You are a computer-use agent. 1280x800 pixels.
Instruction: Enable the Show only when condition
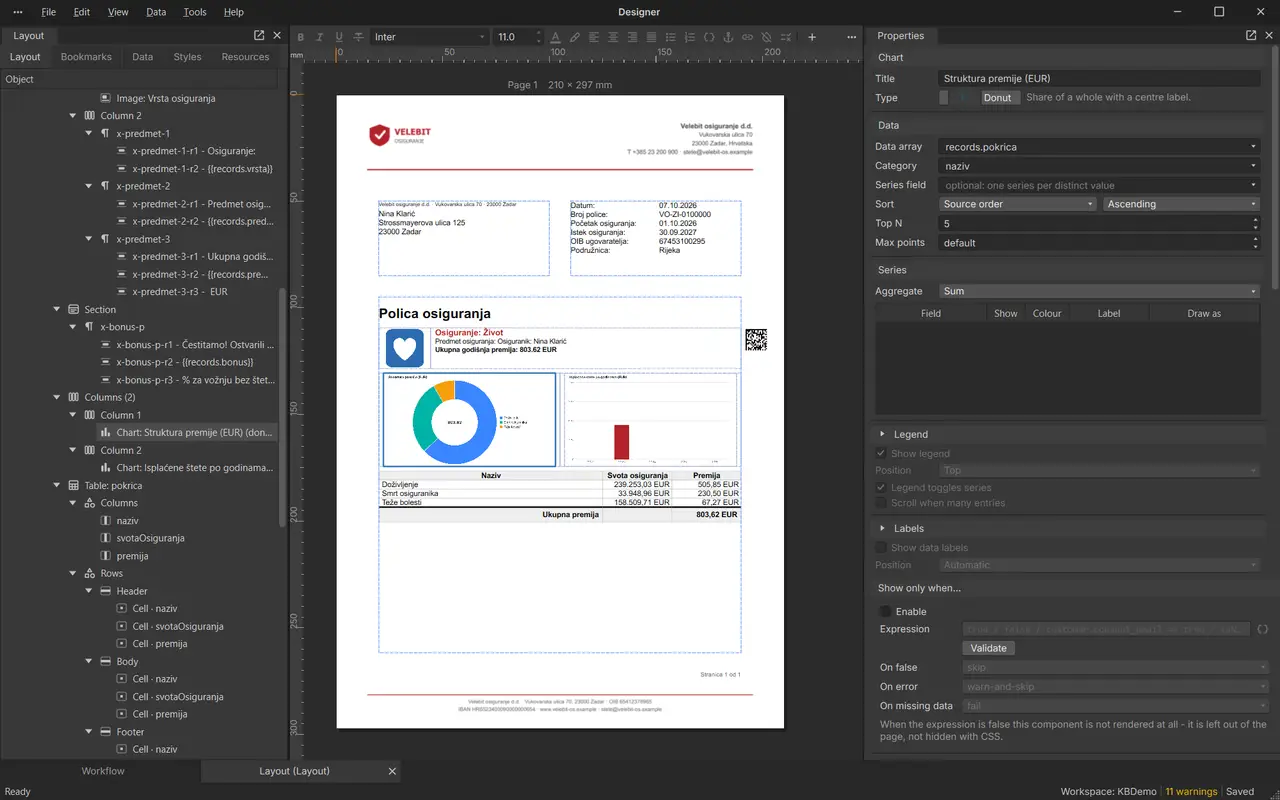pyautogui.click(x=885, y=611)
